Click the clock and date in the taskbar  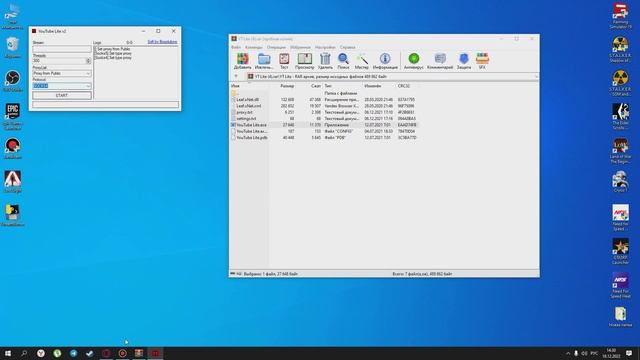point(611,353)
